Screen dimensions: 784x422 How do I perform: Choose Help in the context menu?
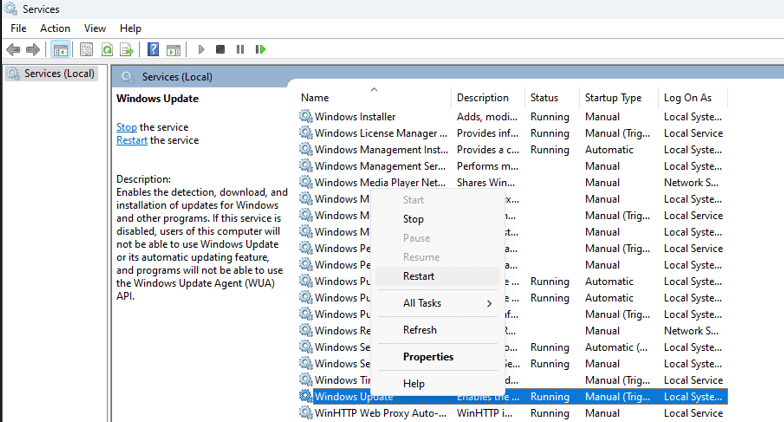click(x=438, y=384)
